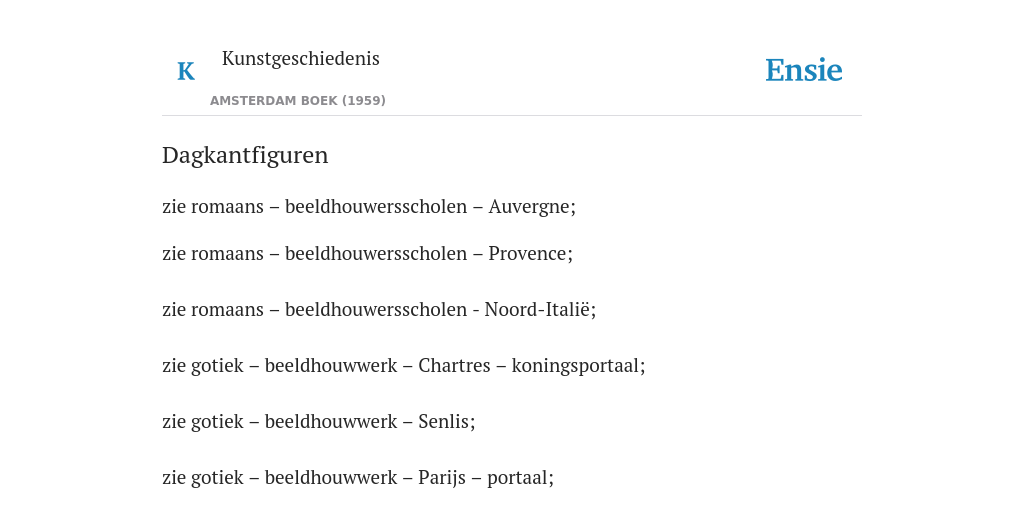Screen dimensions: 1024x512
Task: Click the word Auvergne
Action: pos(530,208)
